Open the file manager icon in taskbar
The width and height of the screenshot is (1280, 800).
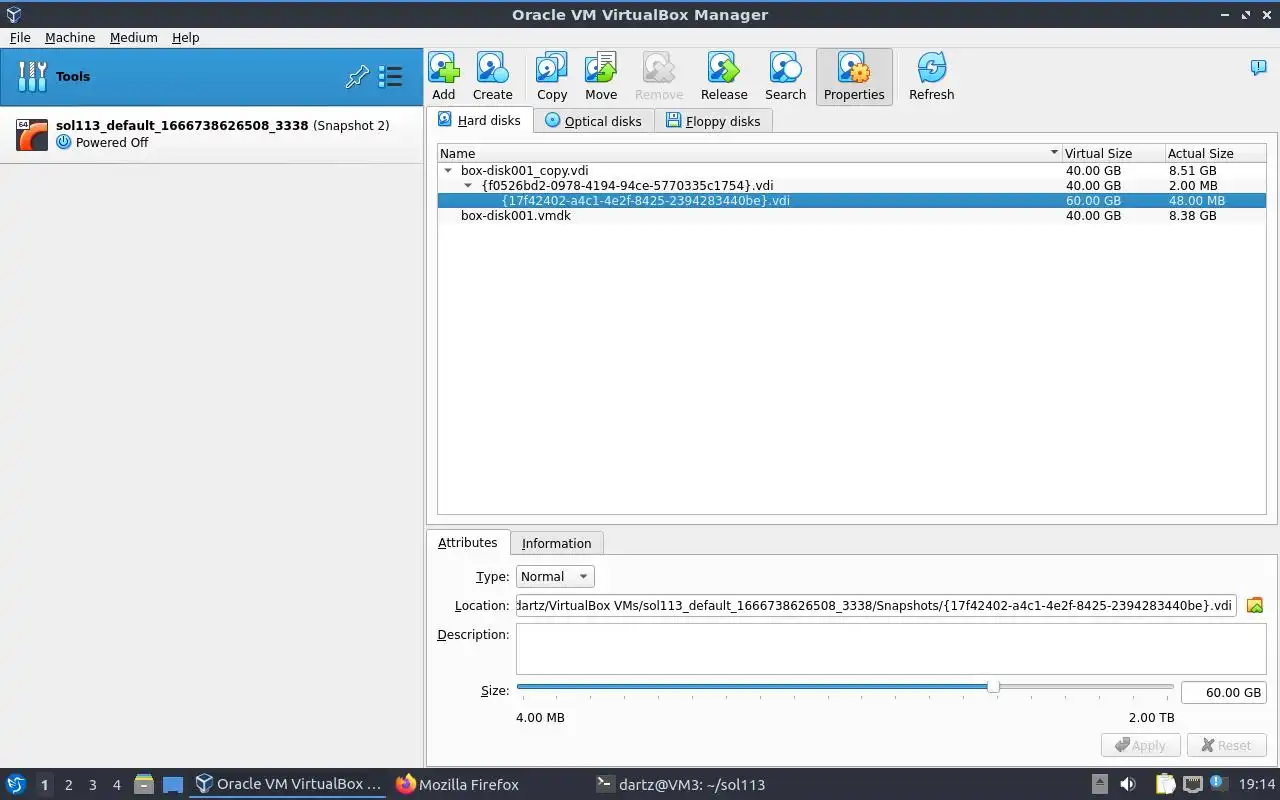[144, 784]
